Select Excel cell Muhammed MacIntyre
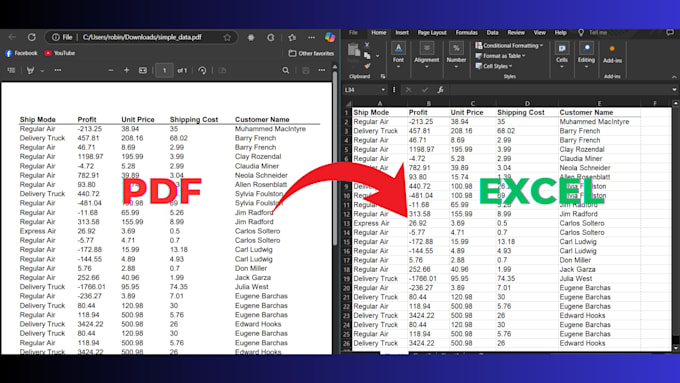 [599, 122]
